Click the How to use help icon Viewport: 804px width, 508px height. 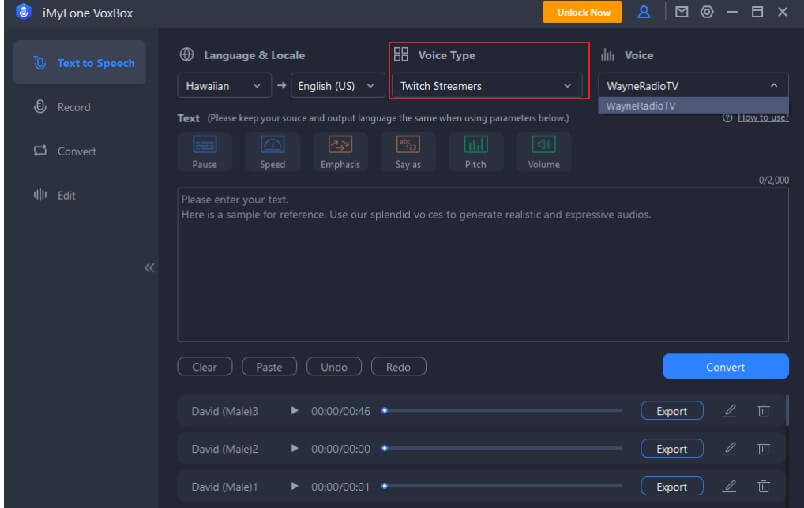(727, 118)
